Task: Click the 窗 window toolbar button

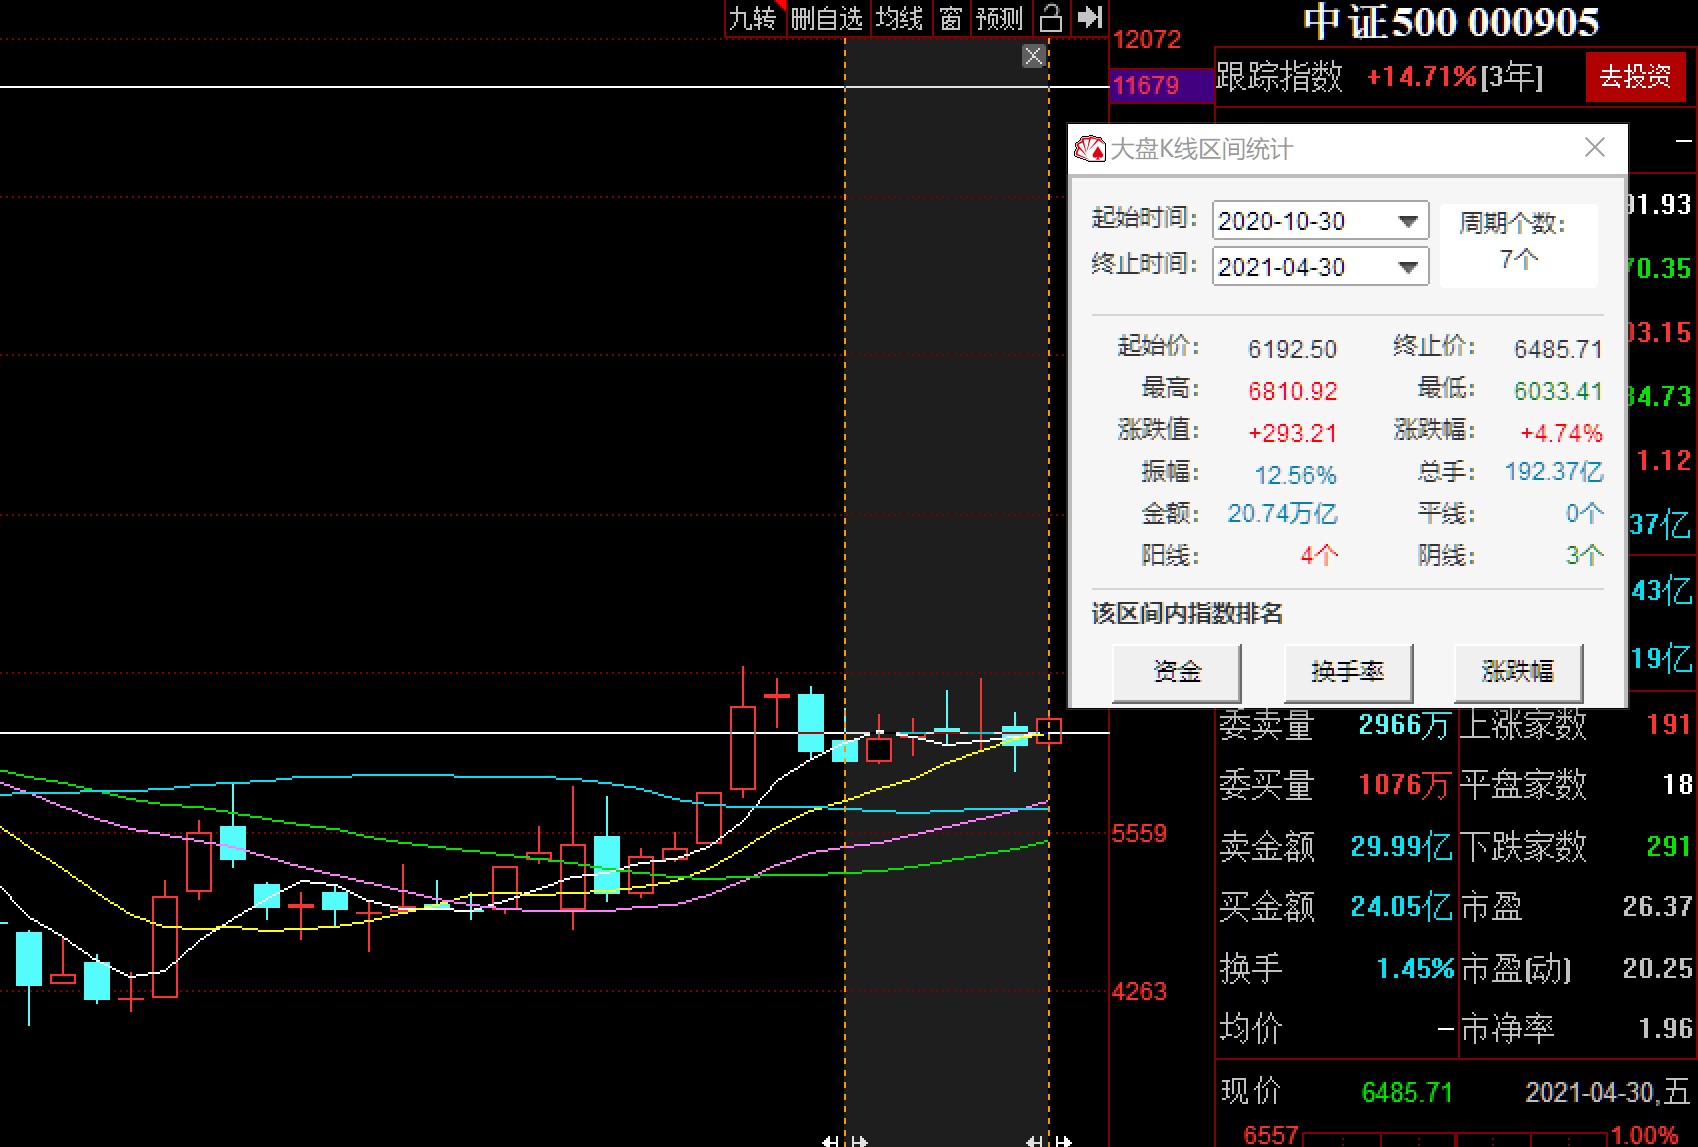Action: (x=950, y=18)
